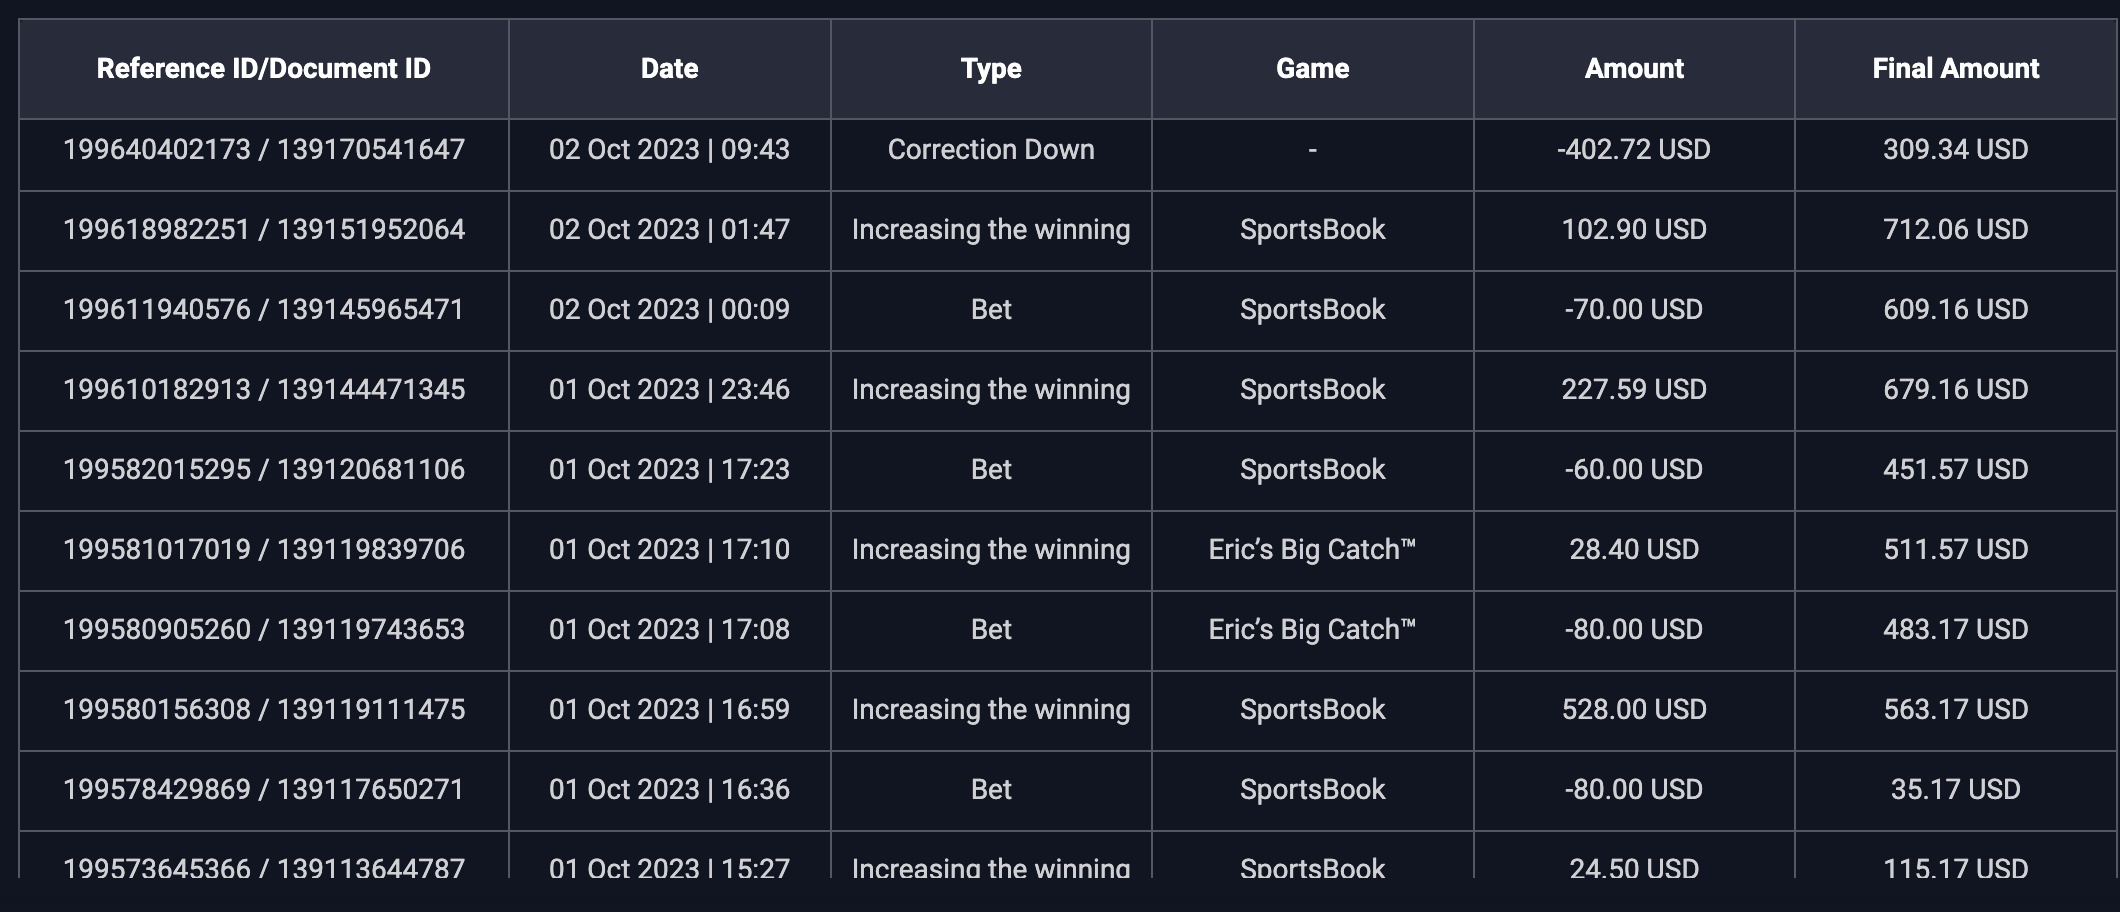Click the -402.72 USD amount cell
The width and height of the screenshot is (2120, 912).
1634,150
